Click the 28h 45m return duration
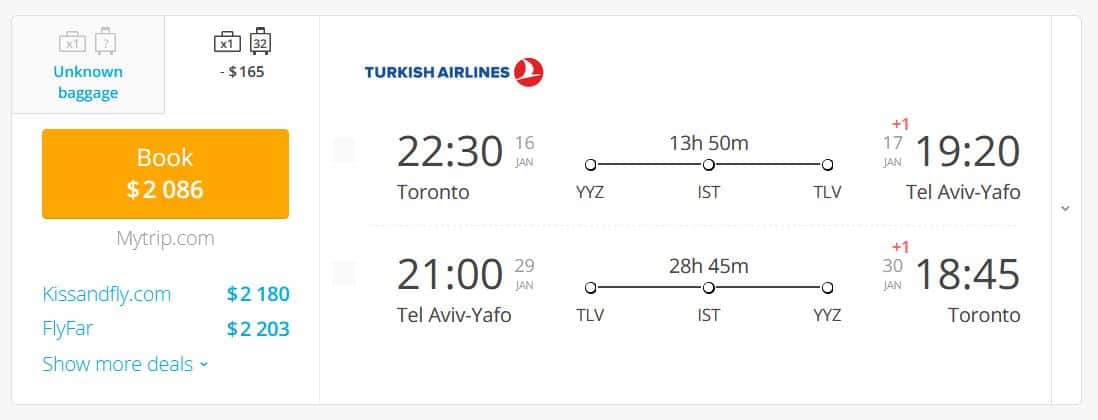1098x420 pixels. [x=709, y=266]
